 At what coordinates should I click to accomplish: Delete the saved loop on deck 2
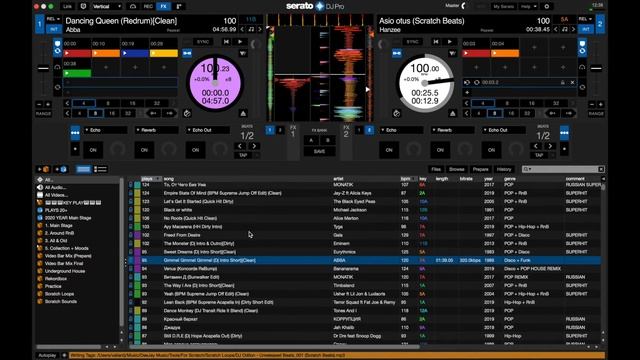[572, 82]
